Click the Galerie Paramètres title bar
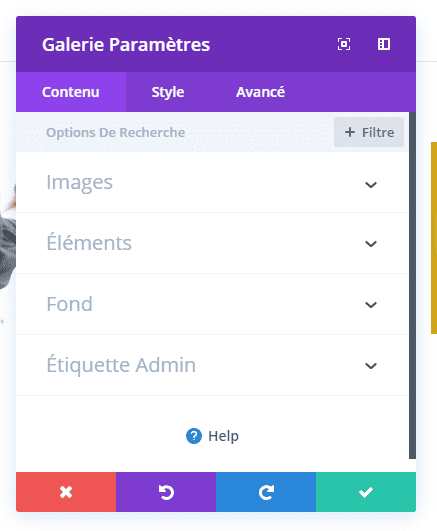Screen dimensions: 437x531 tap(216, 44)
